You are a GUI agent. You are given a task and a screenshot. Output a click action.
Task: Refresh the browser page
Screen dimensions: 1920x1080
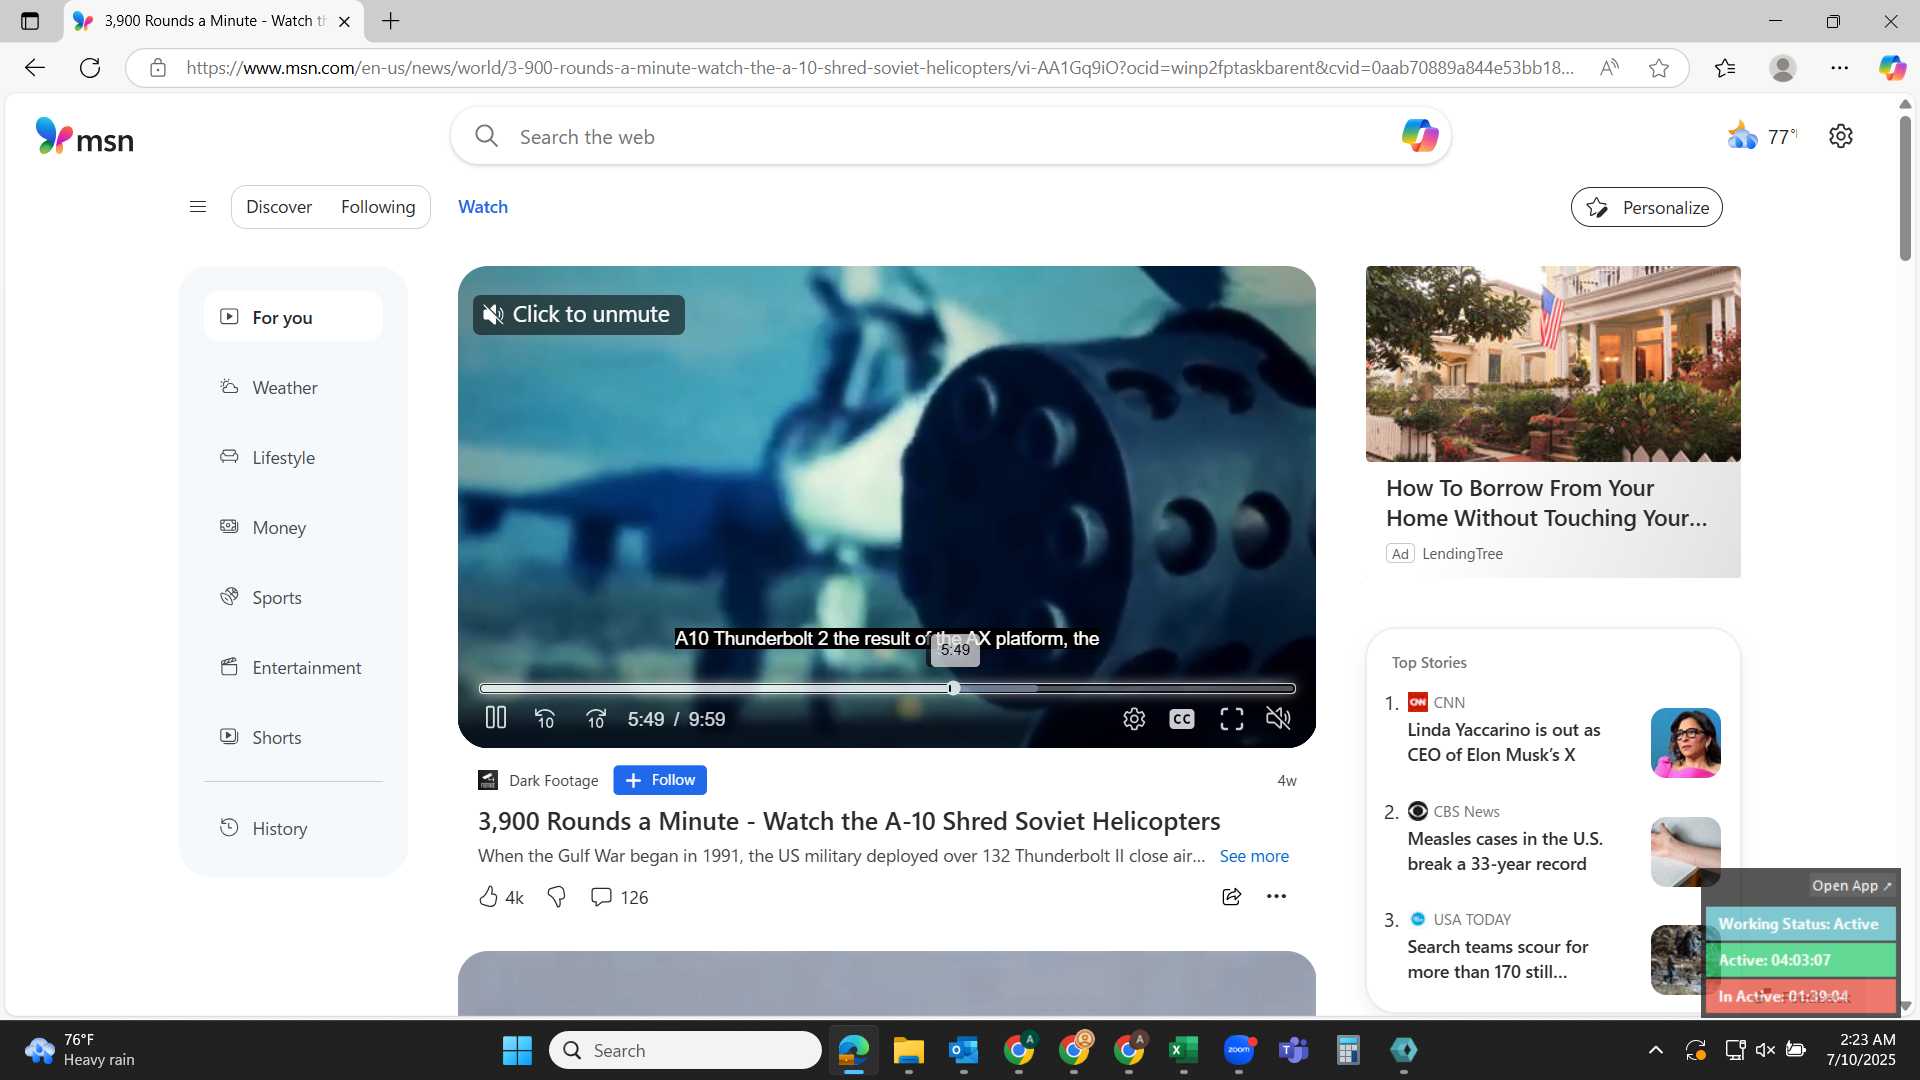click(x=90, y=68)
